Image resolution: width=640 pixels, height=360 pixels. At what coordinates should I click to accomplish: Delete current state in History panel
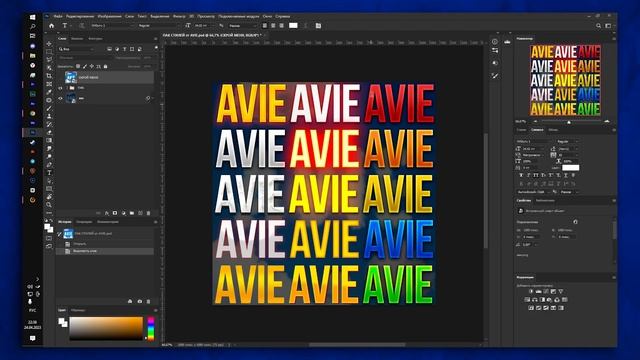149,301
